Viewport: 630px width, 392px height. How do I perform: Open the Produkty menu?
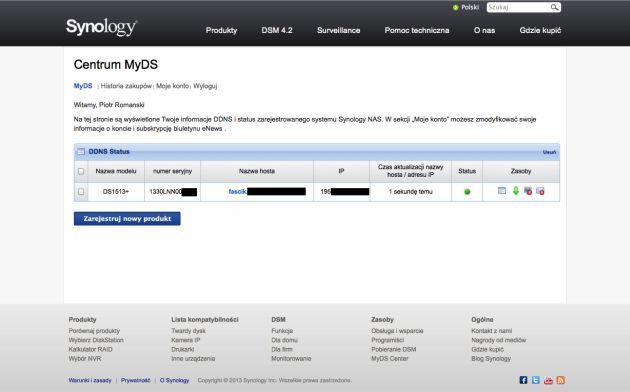point(221,31)
